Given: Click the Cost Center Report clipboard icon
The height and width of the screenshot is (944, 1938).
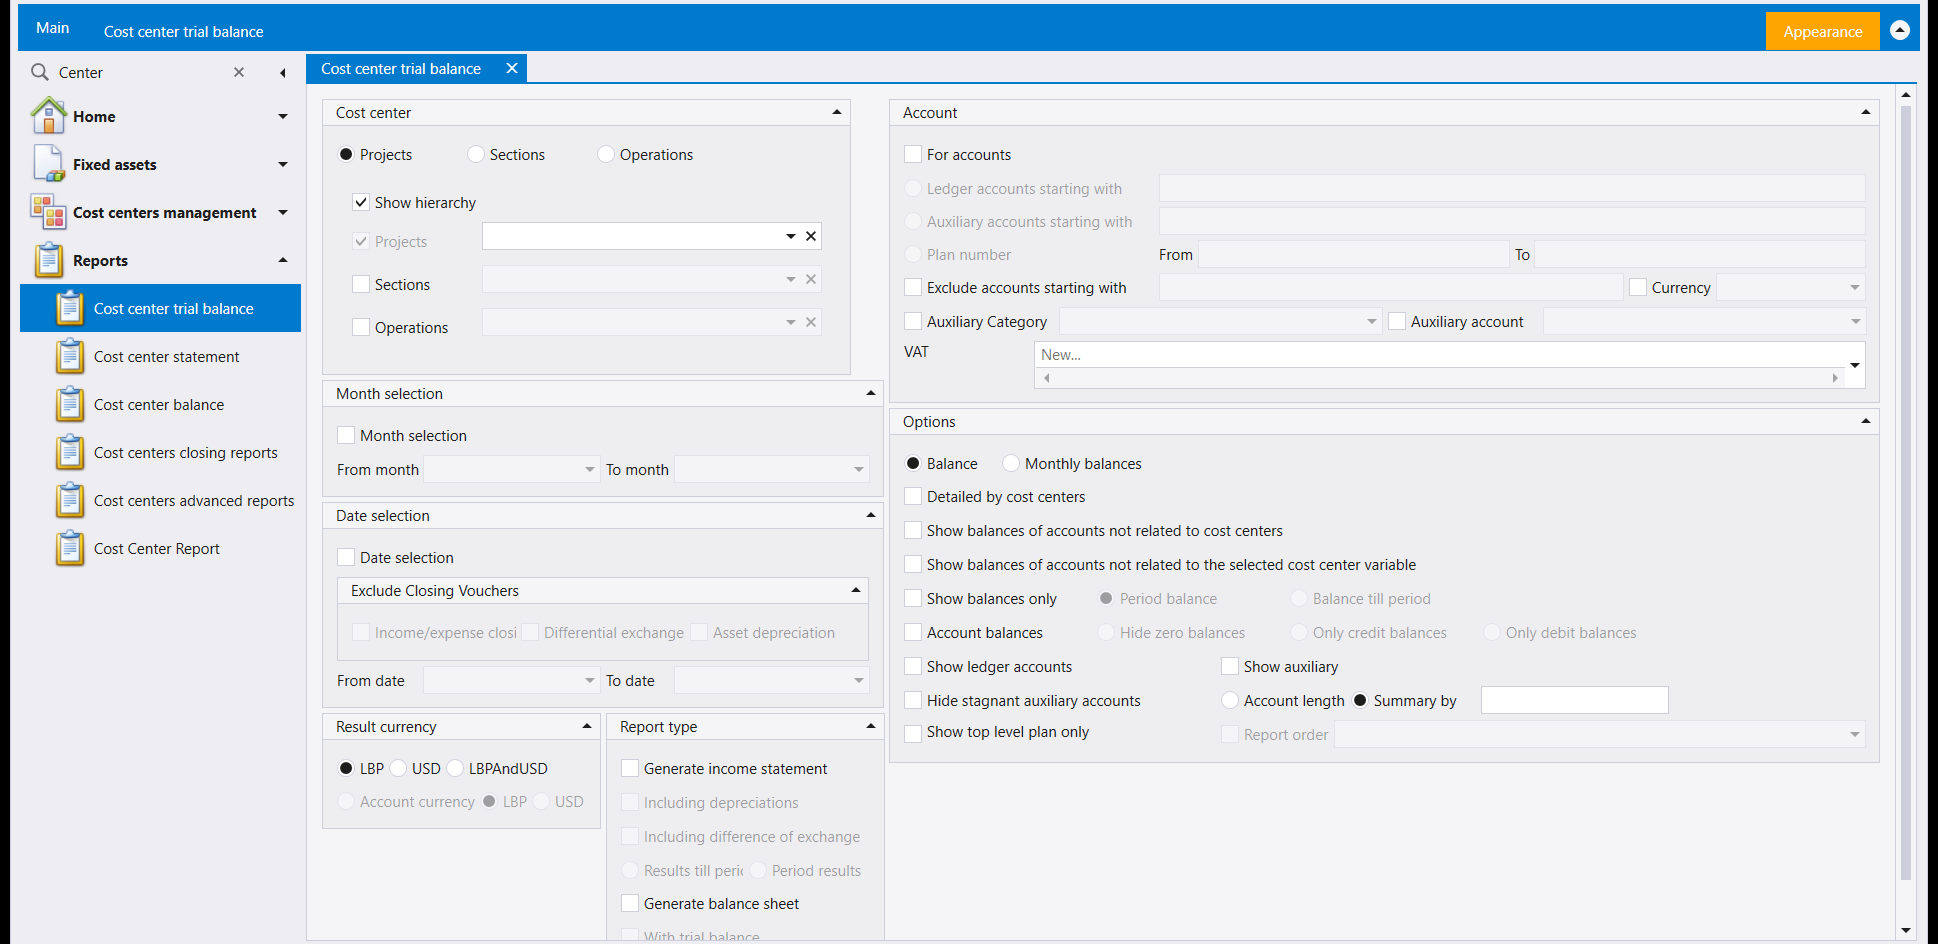Looking at the screenshot, I should [69, 548].
